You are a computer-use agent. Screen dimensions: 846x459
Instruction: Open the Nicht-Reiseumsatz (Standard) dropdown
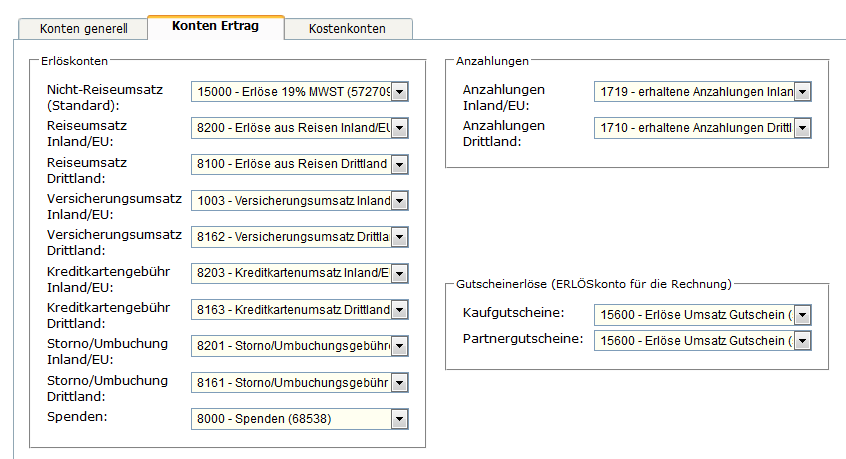click(399, 93)
